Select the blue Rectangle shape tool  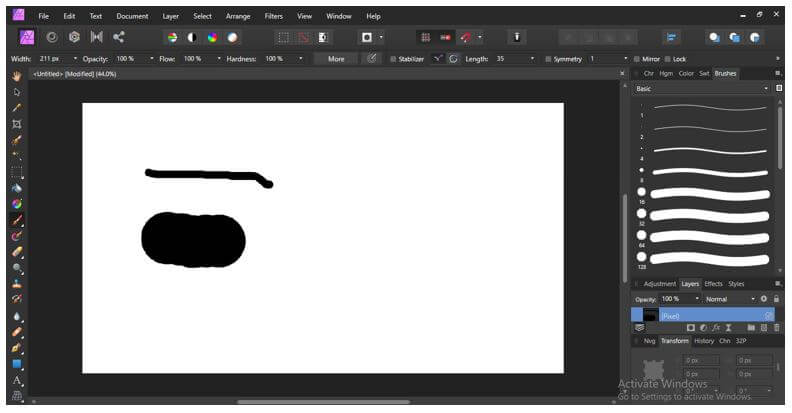(17, 364)
